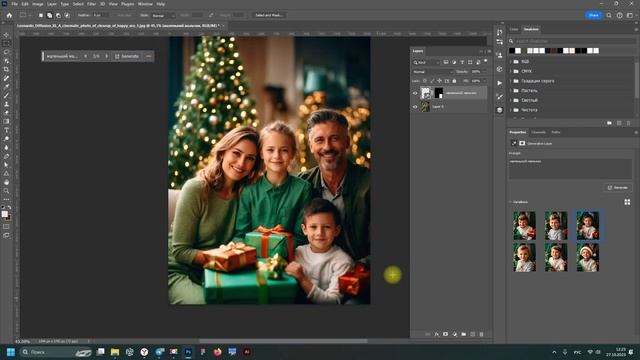Screen dimensions: 640x360
Task: Open the Actions play-icon panel in dock
Action: pos(500,83)
